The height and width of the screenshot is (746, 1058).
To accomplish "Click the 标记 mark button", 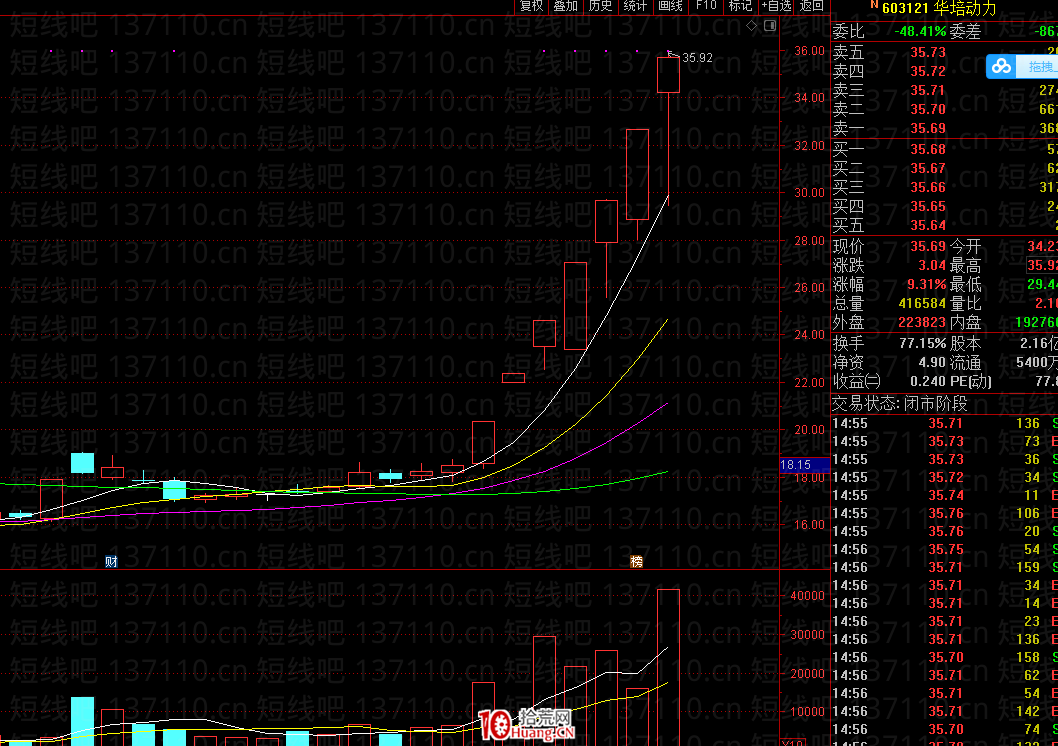I will pos(740,6).
